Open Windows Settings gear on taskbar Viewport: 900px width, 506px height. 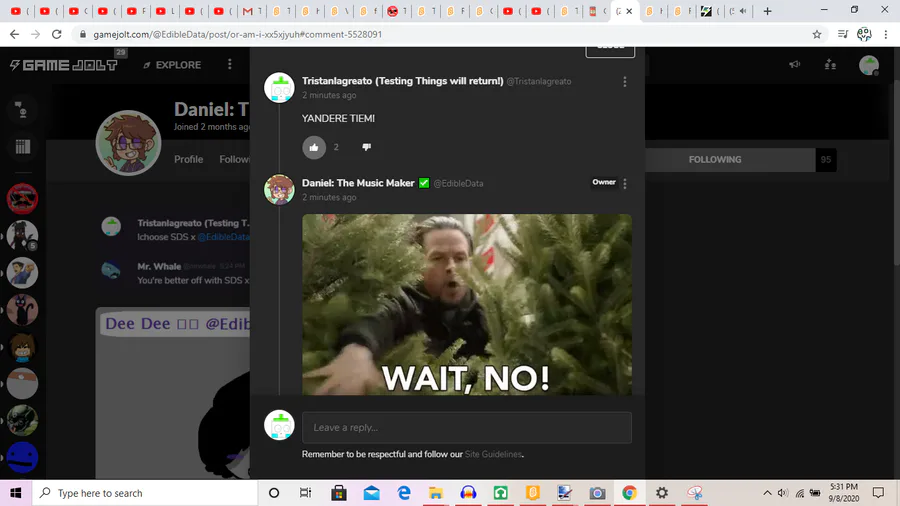[662, 493]
